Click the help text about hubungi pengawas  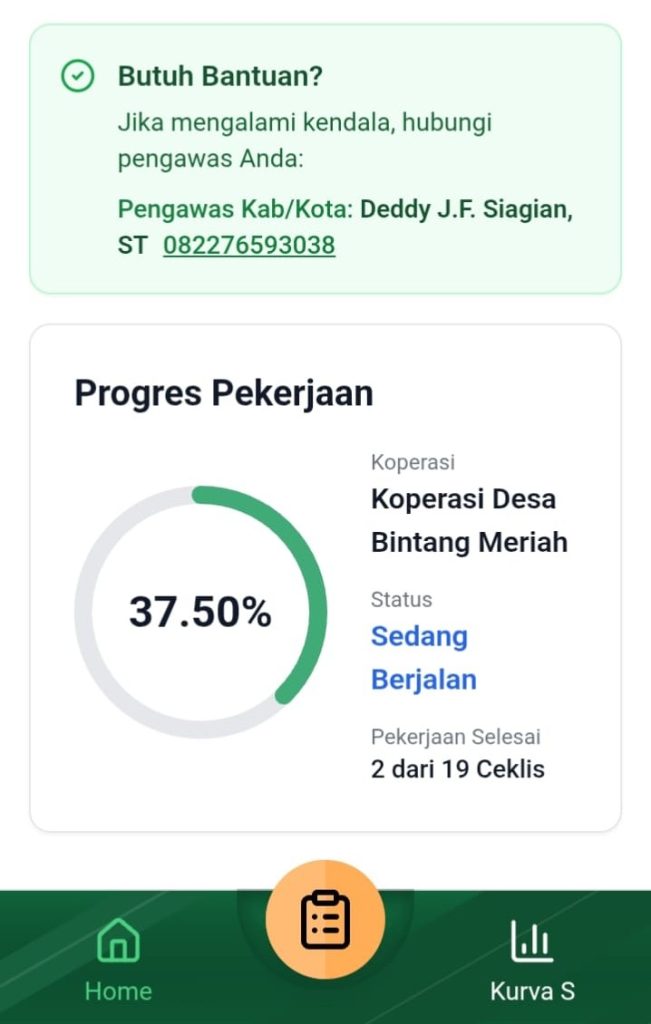point(305,141)
